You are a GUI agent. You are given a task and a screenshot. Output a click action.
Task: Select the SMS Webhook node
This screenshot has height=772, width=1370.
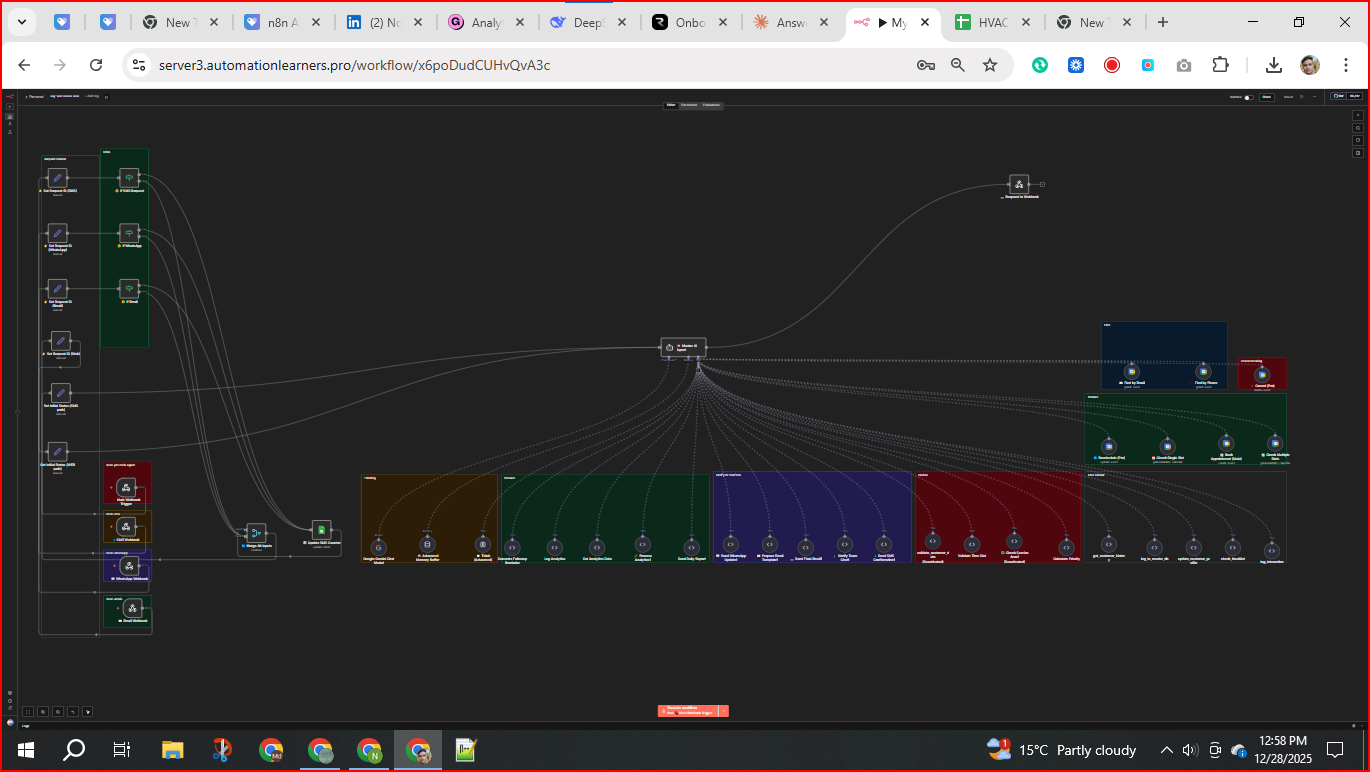pyautogui.click(x=127, y=527)
